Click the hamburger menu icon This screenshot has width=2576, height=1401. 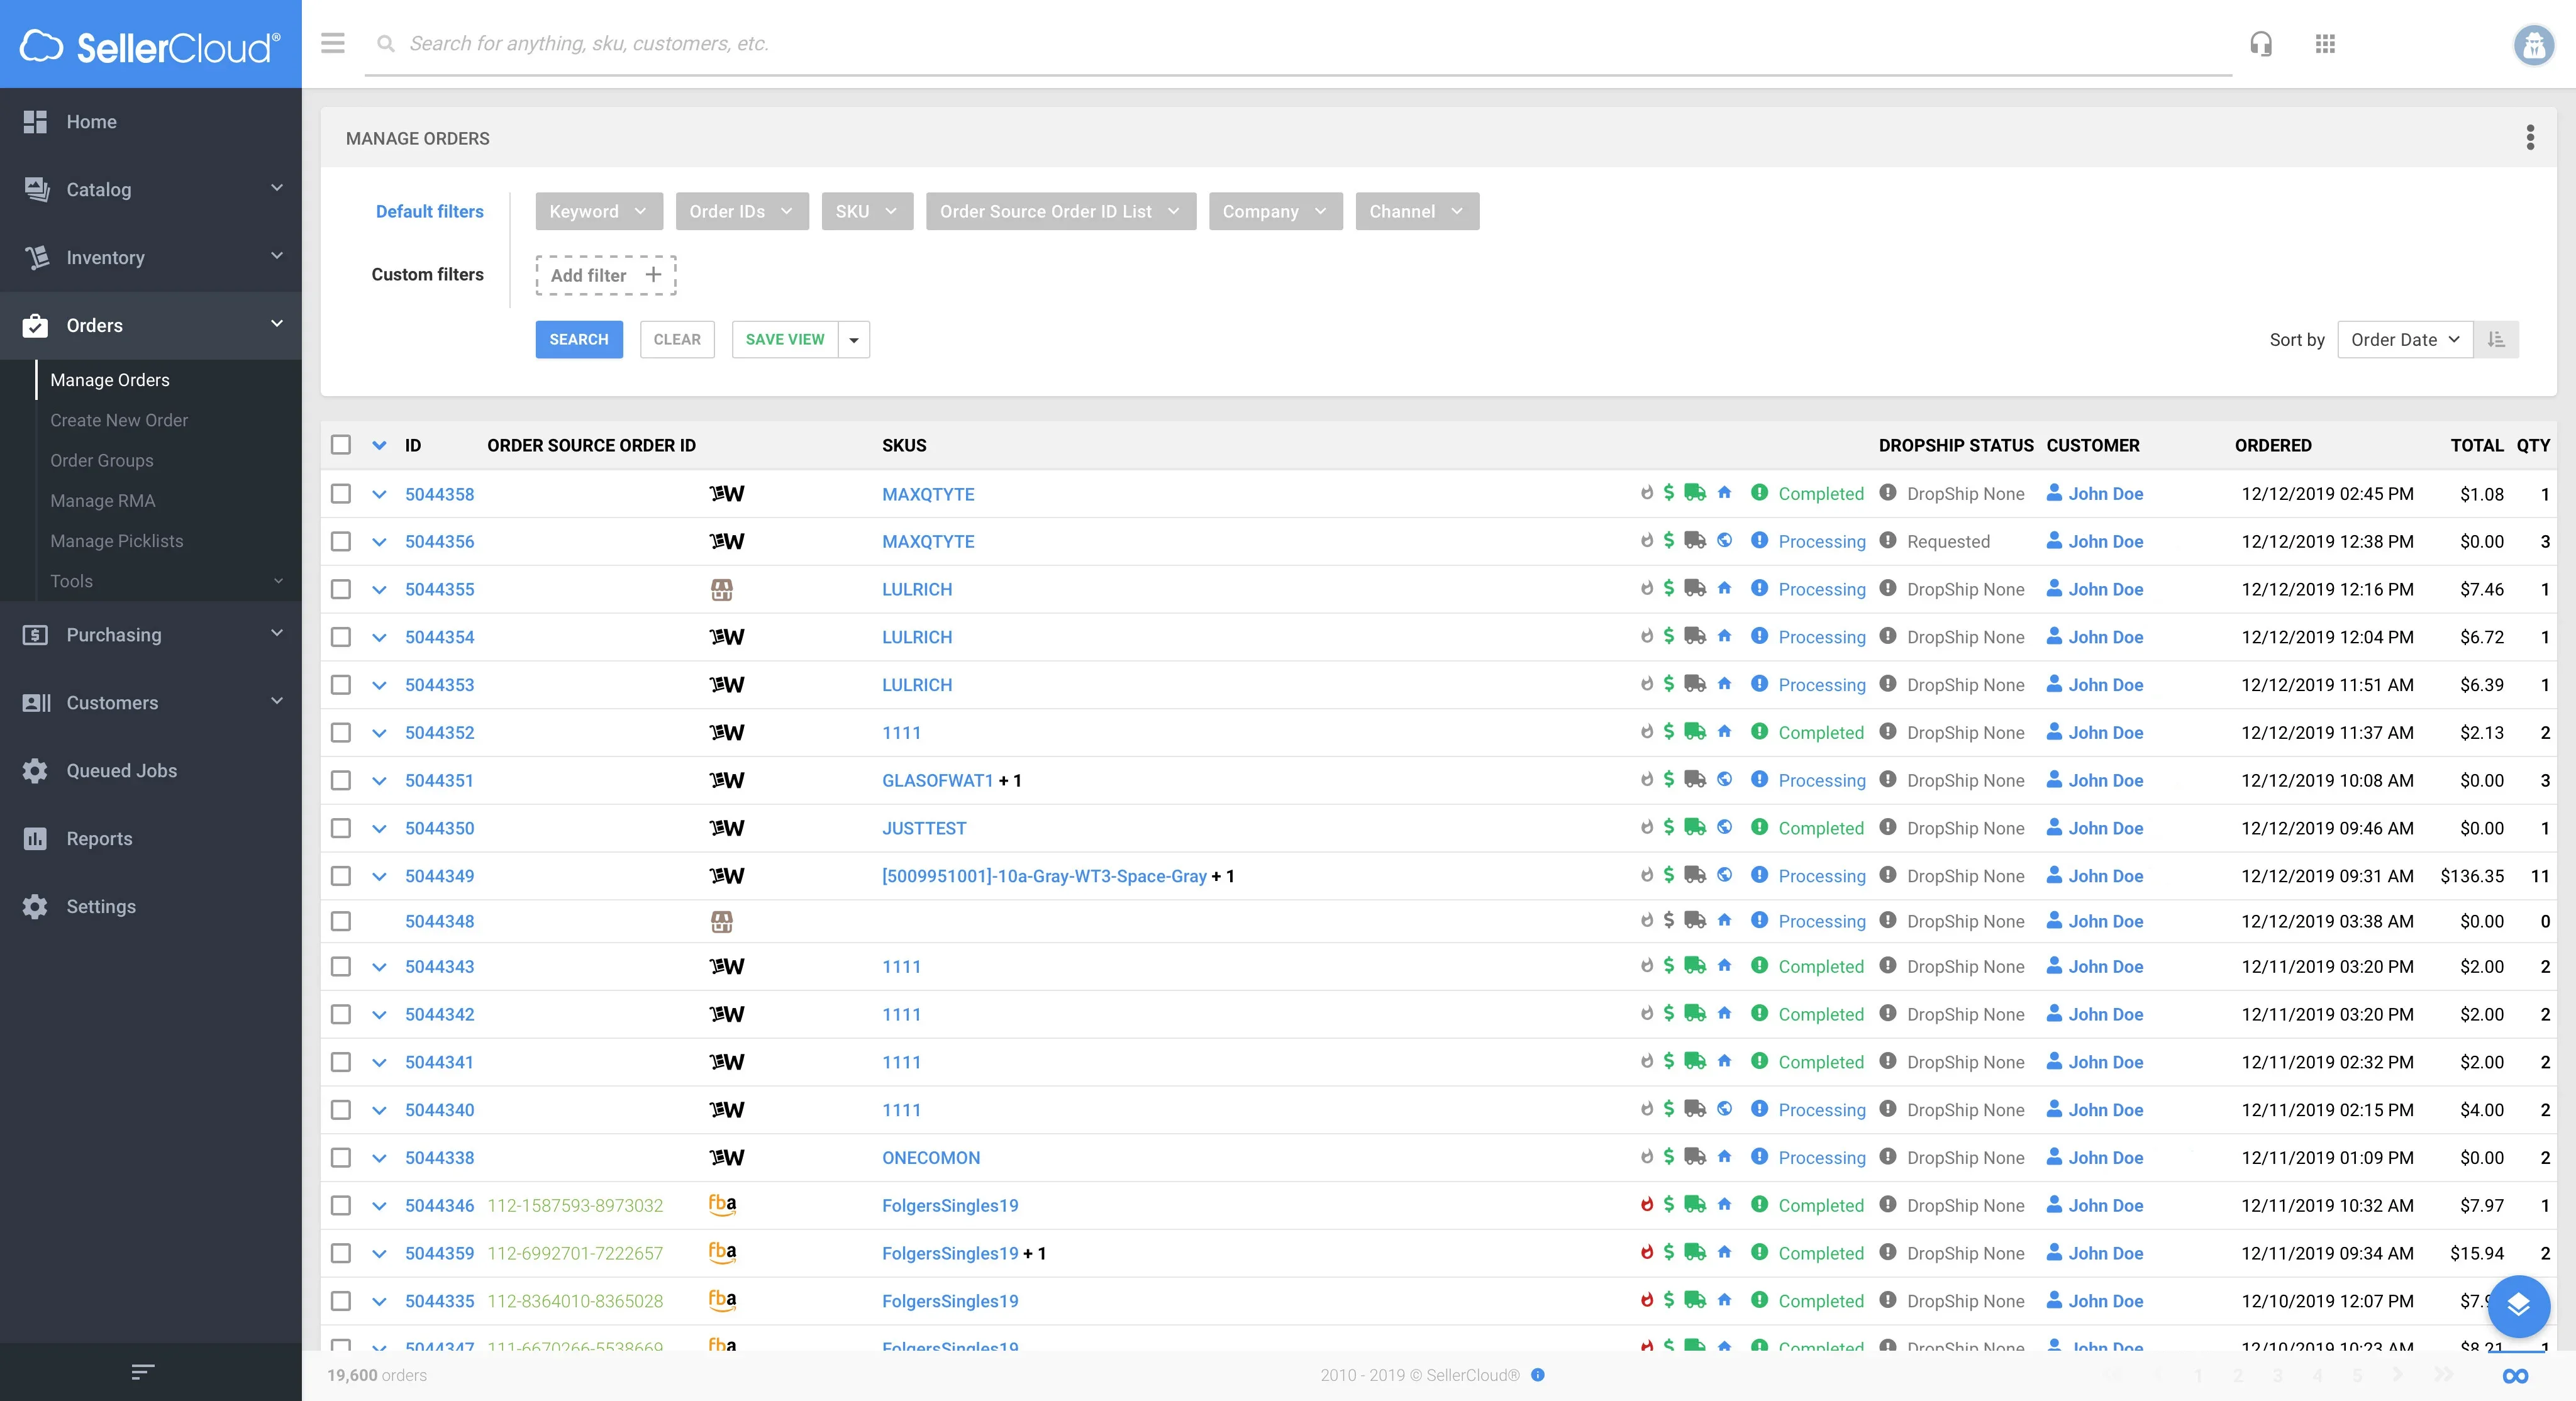333,43
